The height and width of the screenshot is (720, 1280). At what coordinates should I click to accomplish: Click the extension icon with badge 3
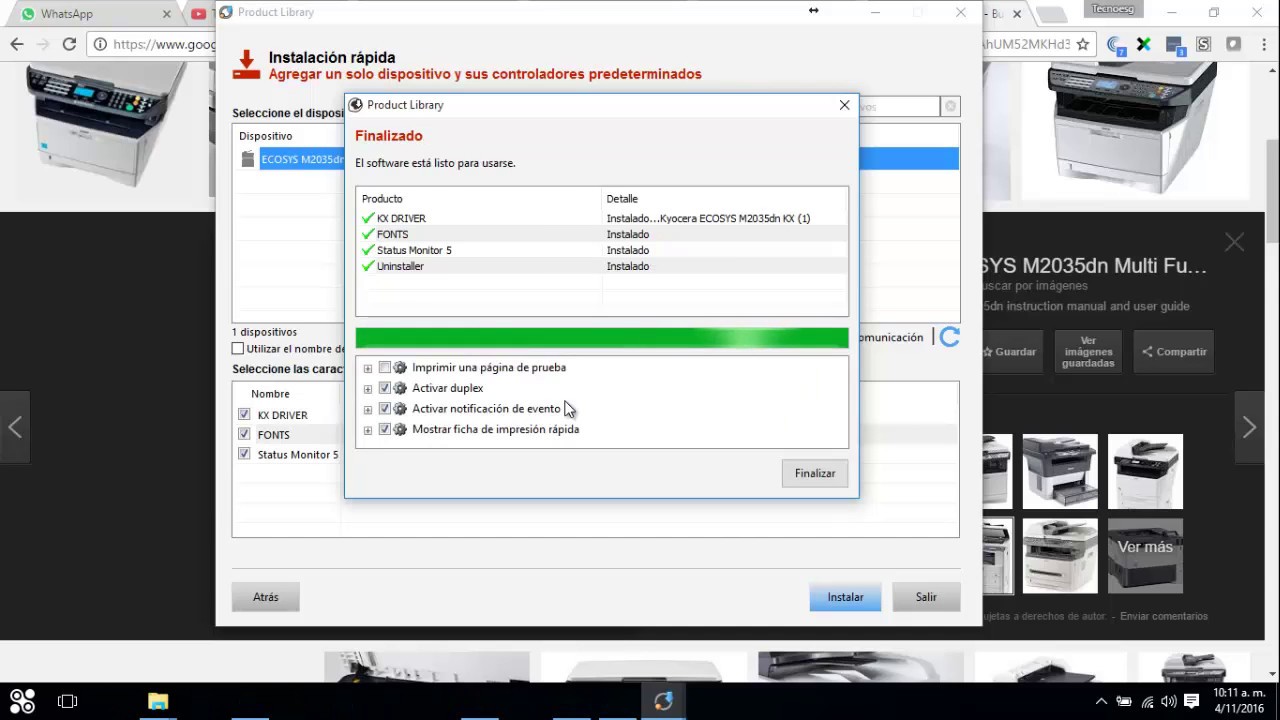coord(1175,45)
